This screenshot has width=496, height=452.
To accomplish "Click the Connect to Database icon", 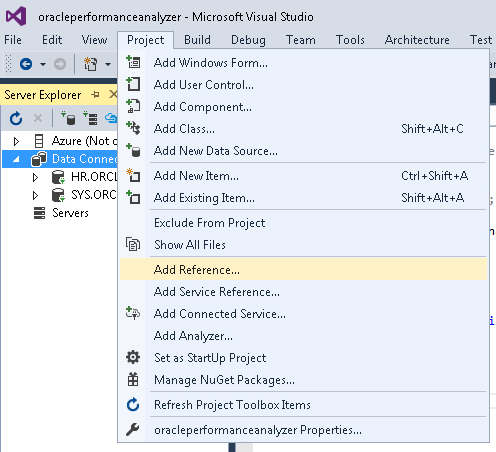I will [x=68, y=118].
